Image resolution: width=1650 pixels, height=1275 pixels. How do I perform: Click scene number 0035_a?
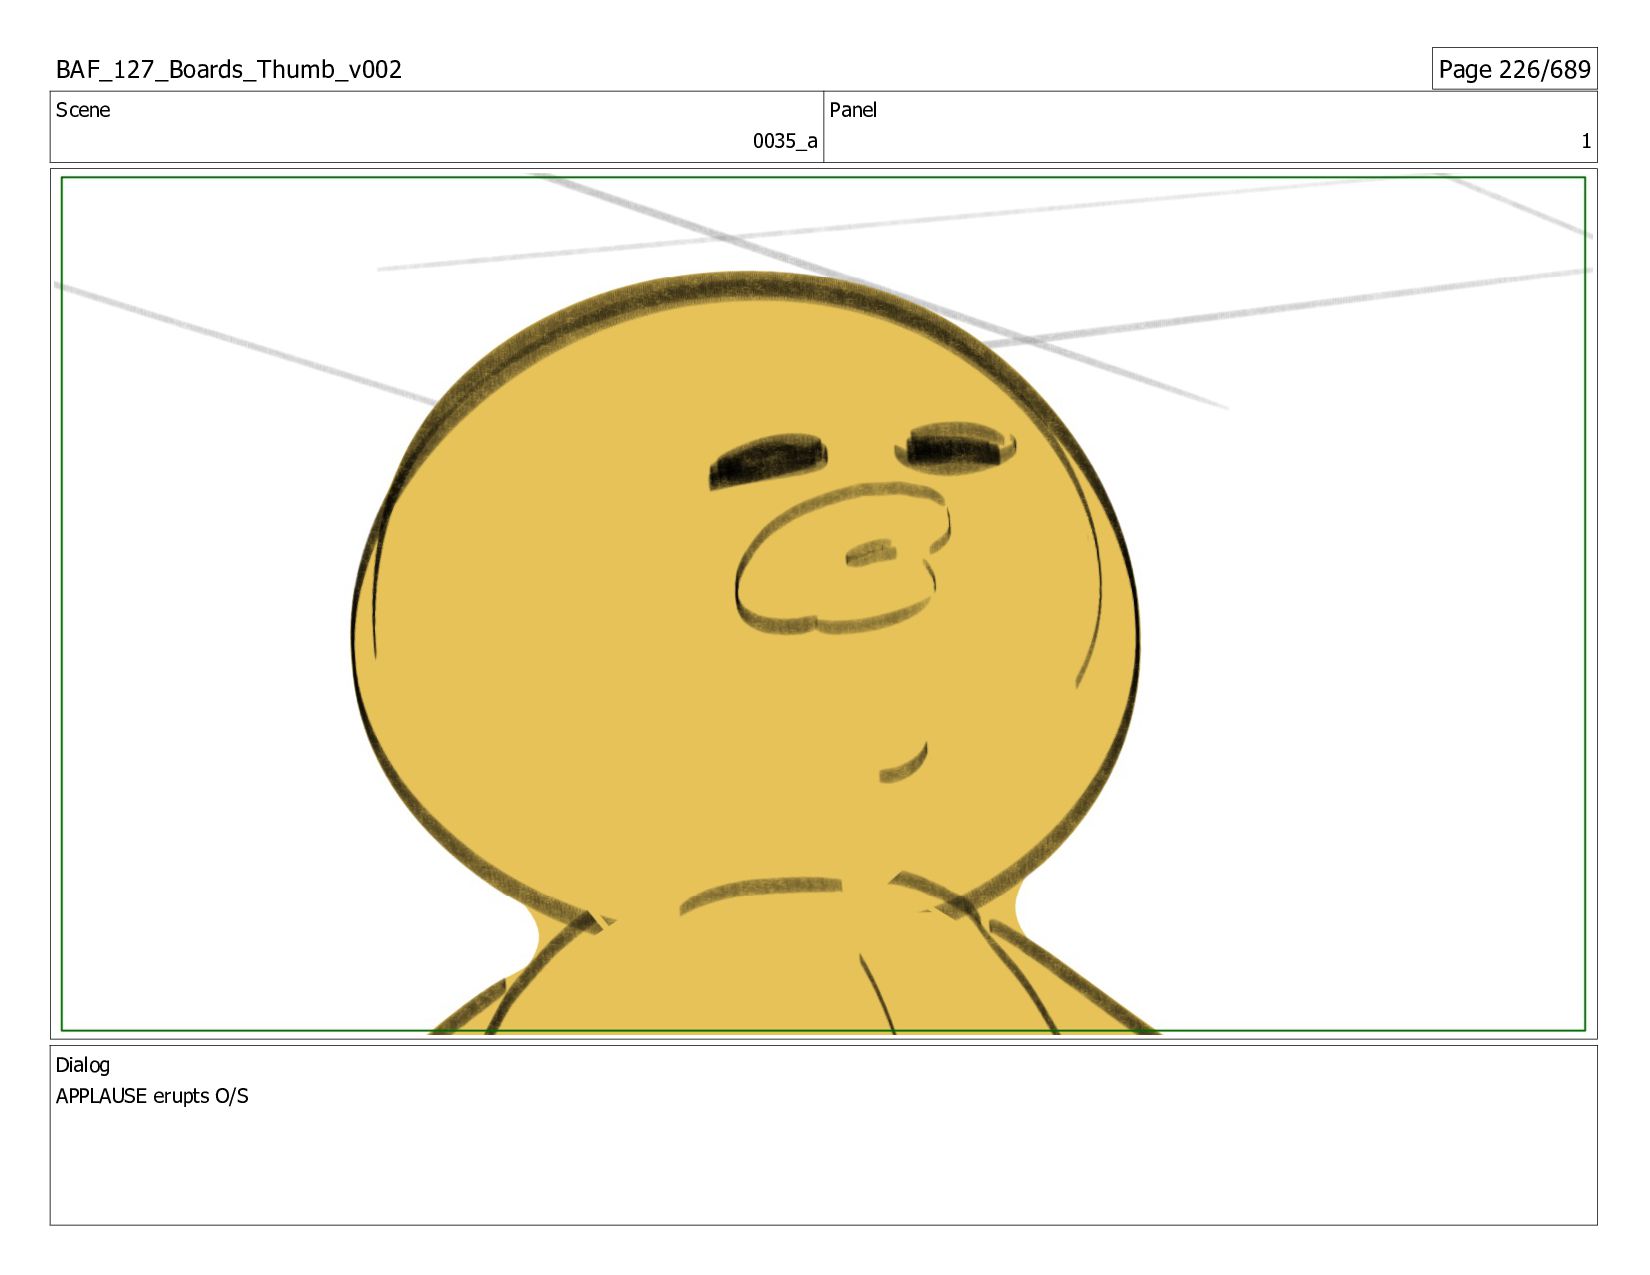click(x=785, y=141)
